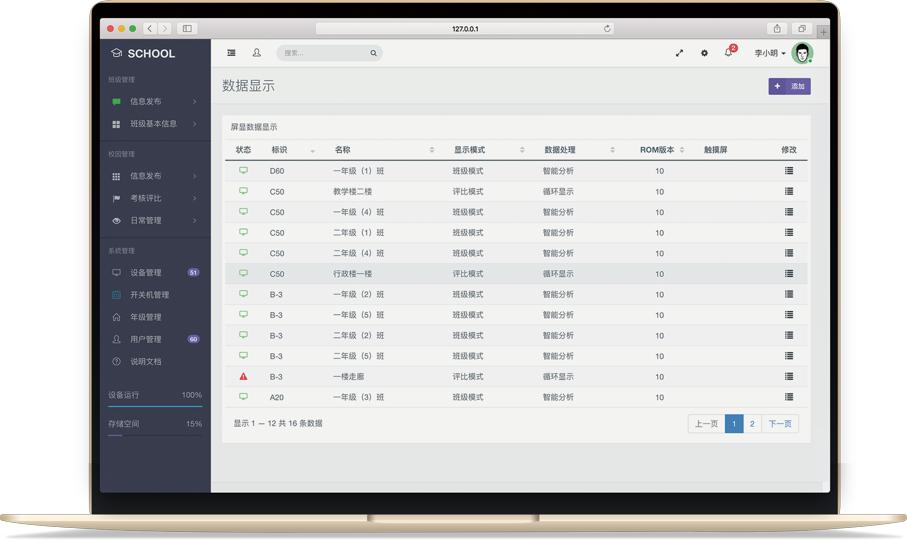The width and height of the screenshot is (907, 541).
Task: Open 设备管理 in the sidebar
Action: pyautogui.click(x=146, y=272)
